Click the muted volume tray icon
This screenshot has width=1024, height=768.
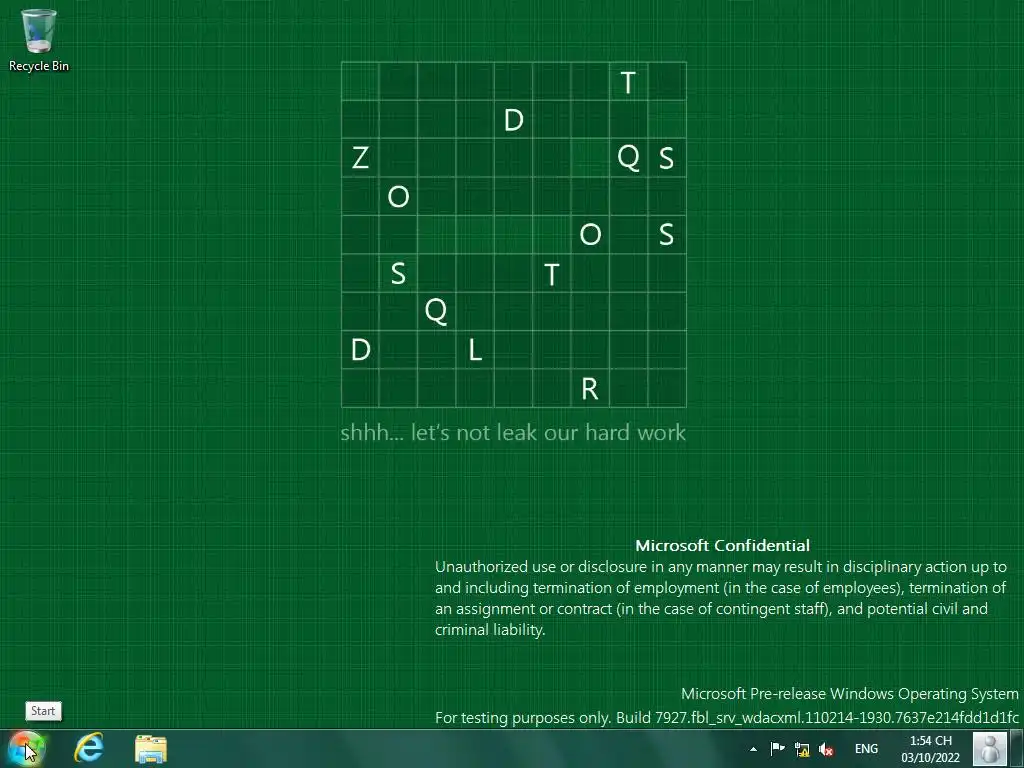(x=826, y=749)
